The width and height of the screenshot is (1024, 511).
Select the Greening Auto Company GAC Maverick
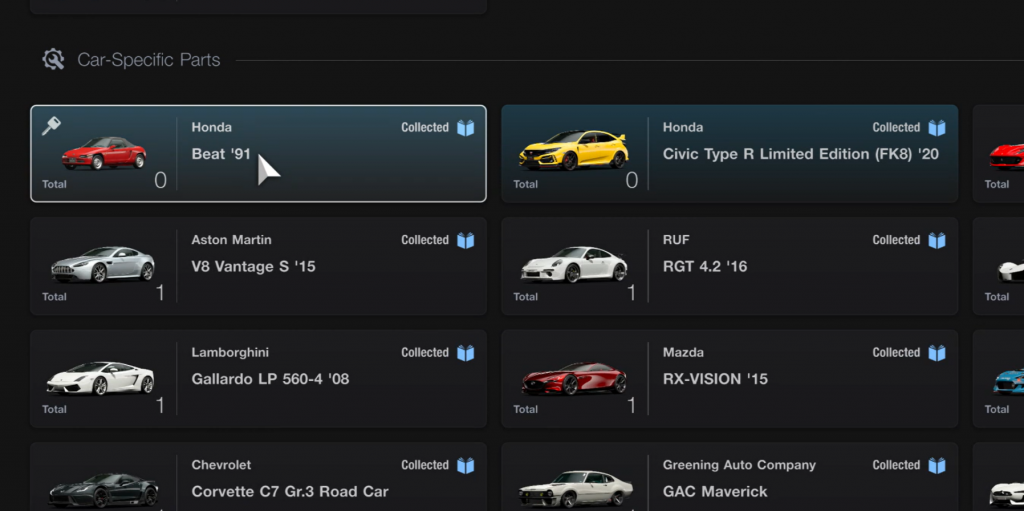(715, 491)
